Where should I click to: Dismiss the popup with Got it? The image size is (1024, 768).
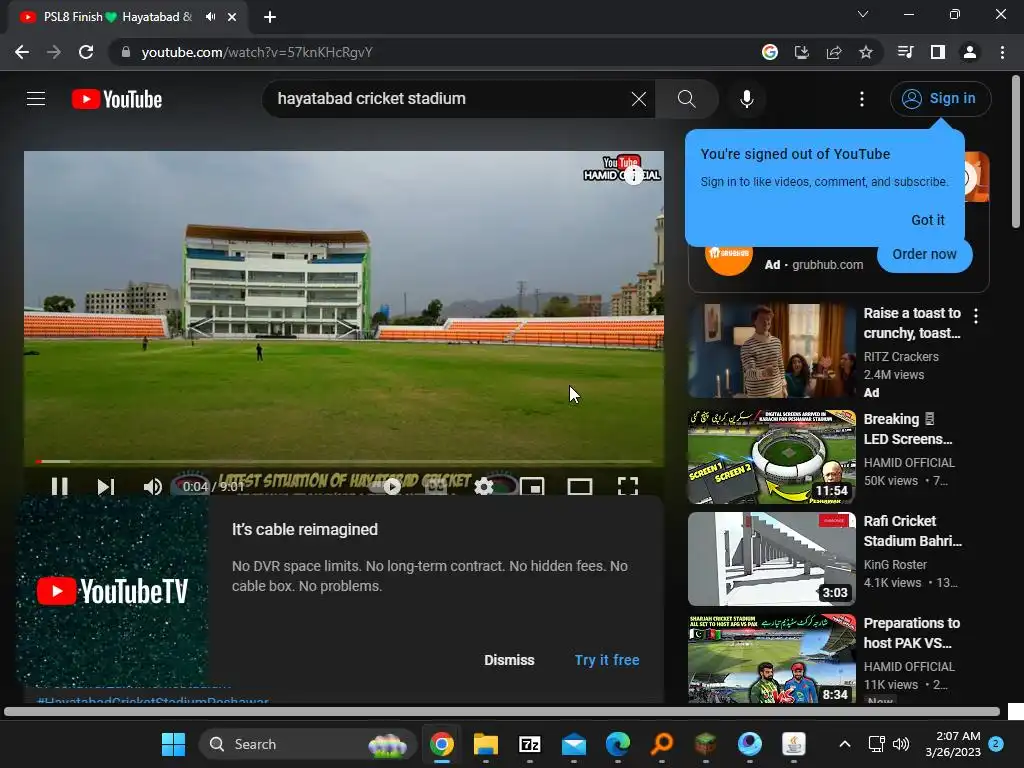click(927, 220)
